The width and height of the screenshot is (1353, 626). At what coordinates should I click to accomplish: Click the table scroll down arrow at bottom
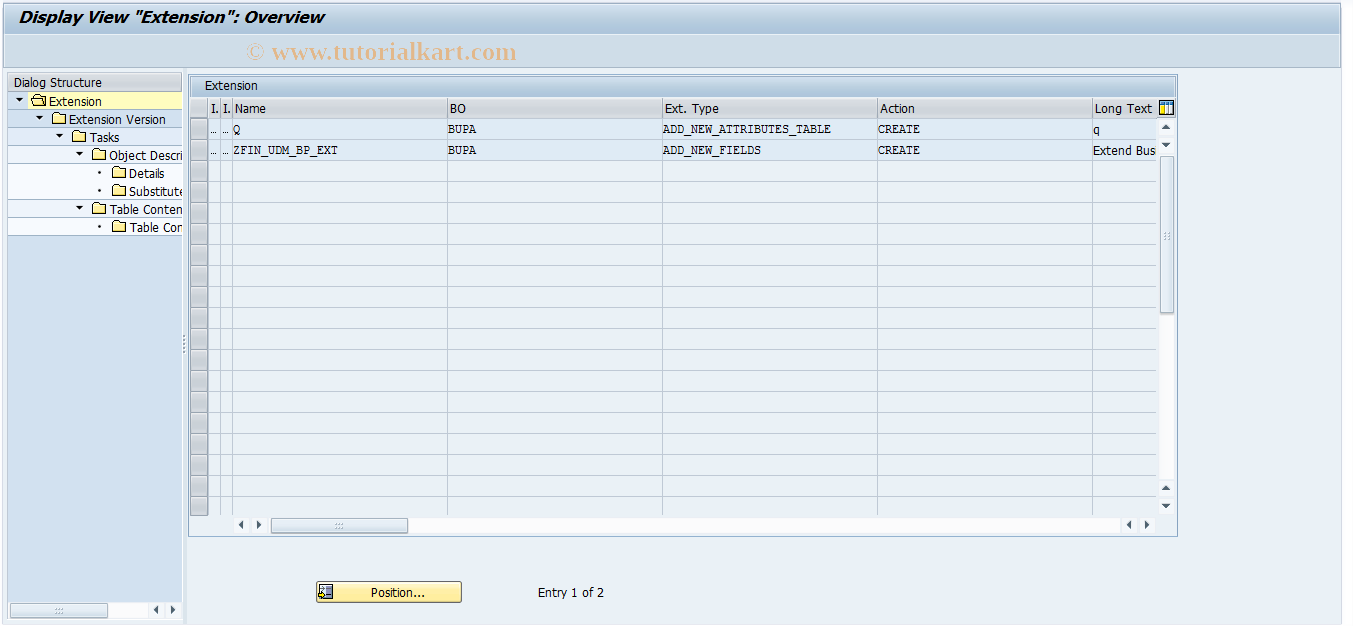pyautogui.click(x=1166, y=506)
